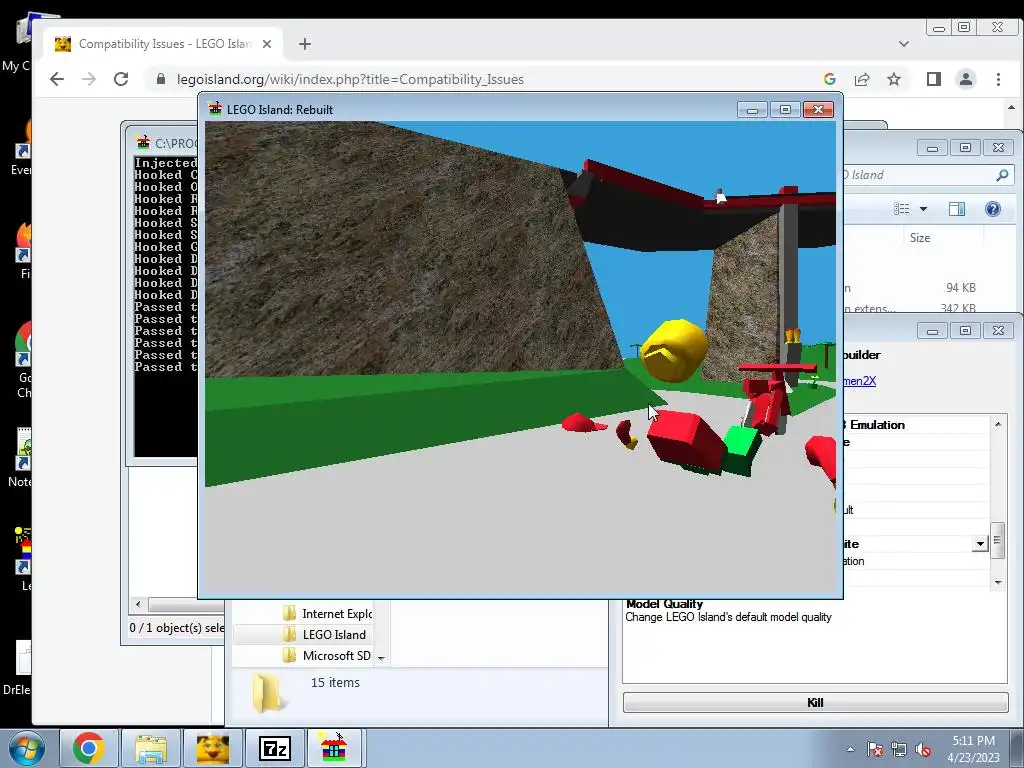Select the Compatibility Issues tab
1024x768 pixels.
click(x=163, y=44)
